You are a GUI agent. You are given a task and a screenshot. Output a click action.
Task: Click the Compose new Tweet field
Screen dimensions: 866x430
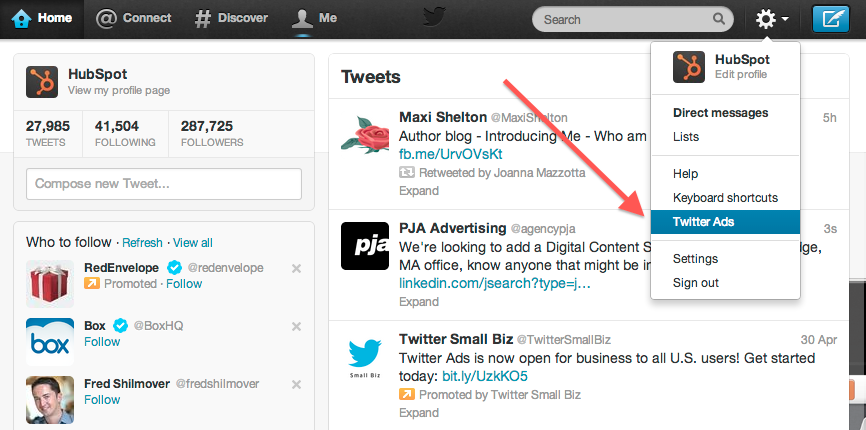163,184
